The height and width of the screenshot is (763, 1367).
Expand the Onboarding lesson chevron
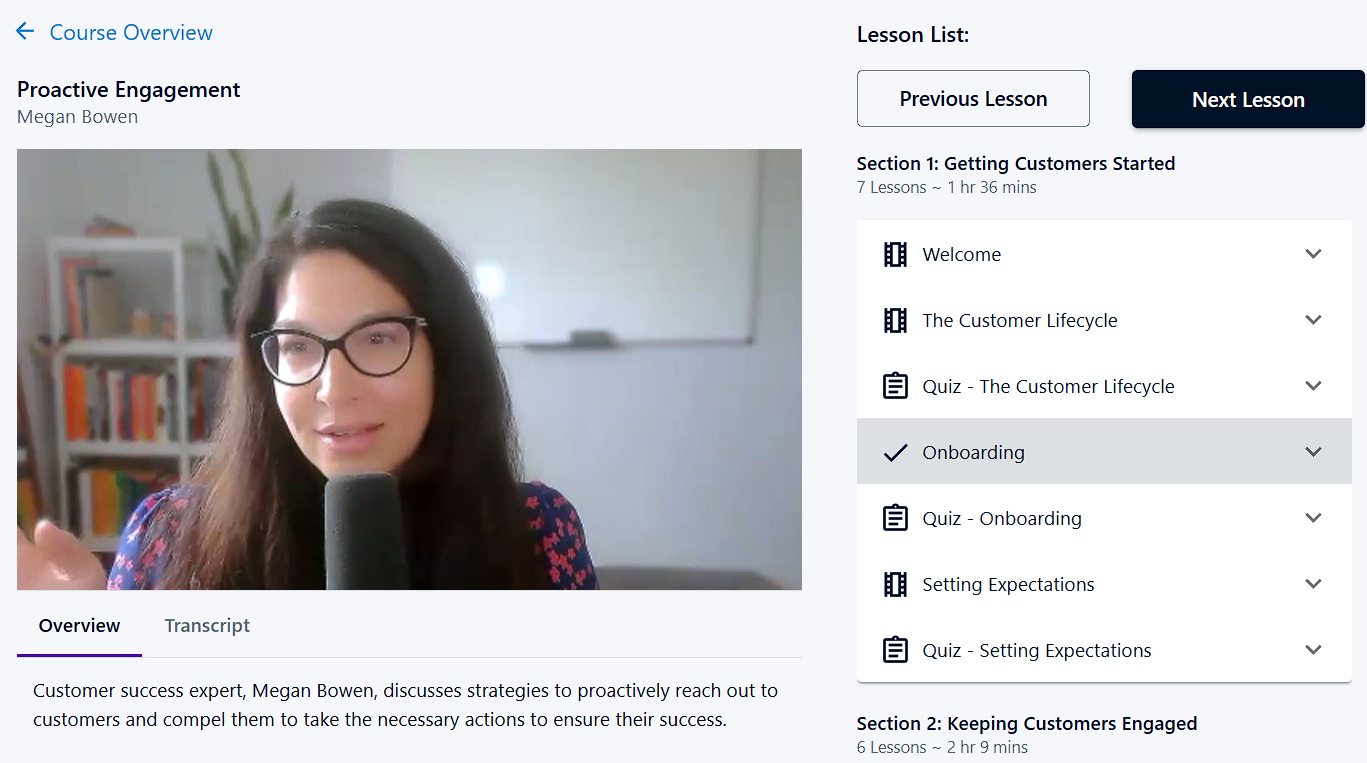point(1313,452)
